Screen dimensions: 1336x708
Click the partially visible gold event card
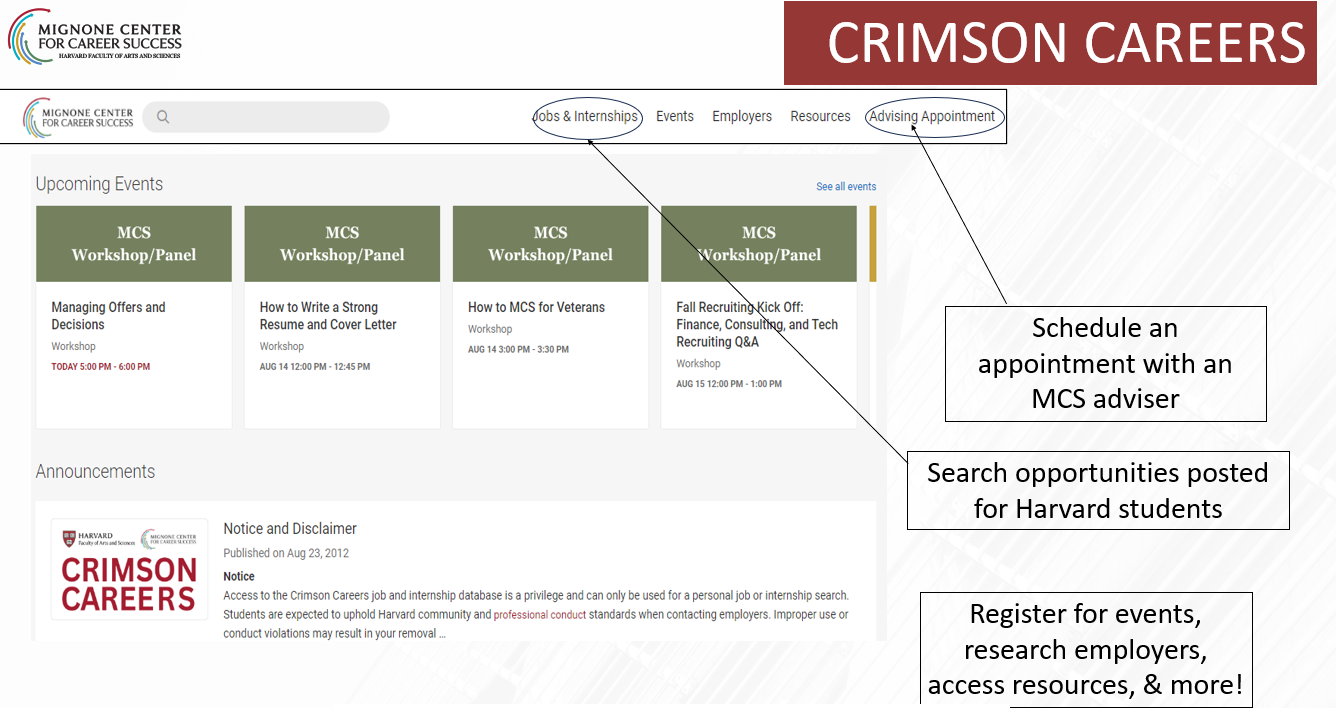[x=873, y=244]
